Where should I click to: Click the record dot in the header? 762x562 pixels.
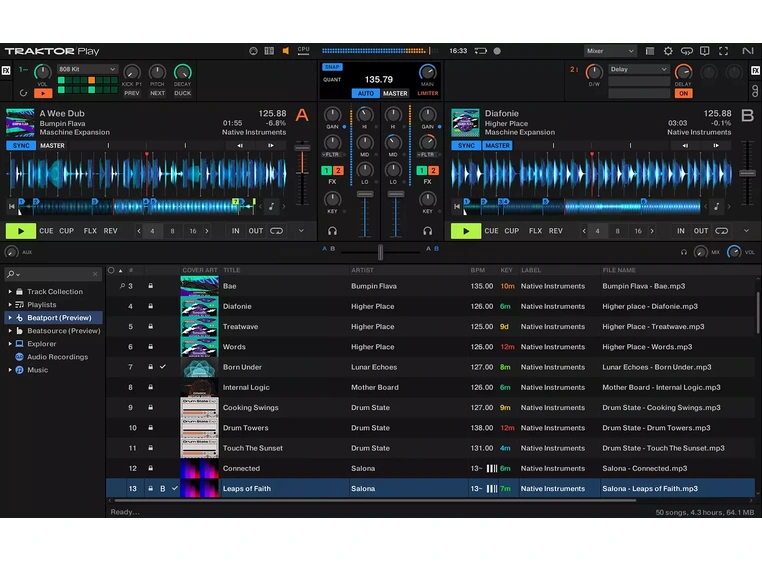[x=497, y=51]
